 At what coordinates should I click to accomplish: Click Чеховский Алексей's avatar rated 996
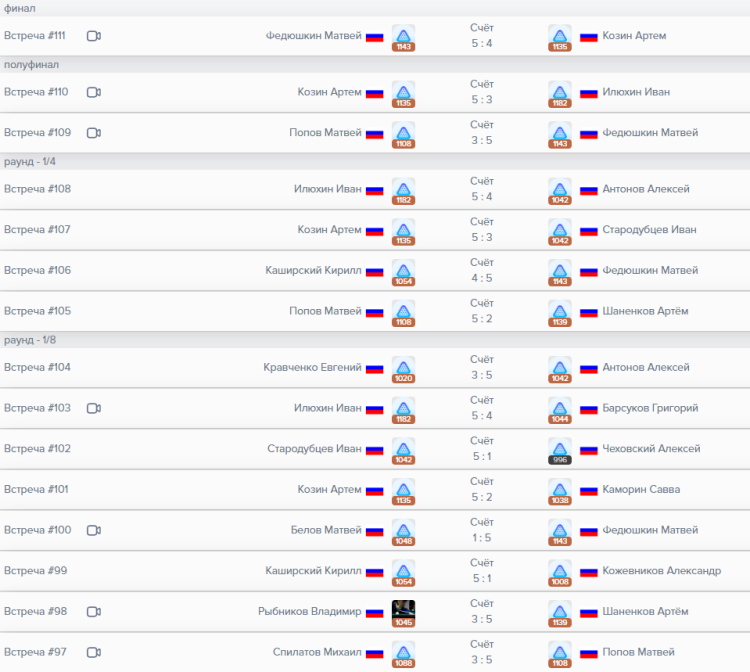[560, 448]
